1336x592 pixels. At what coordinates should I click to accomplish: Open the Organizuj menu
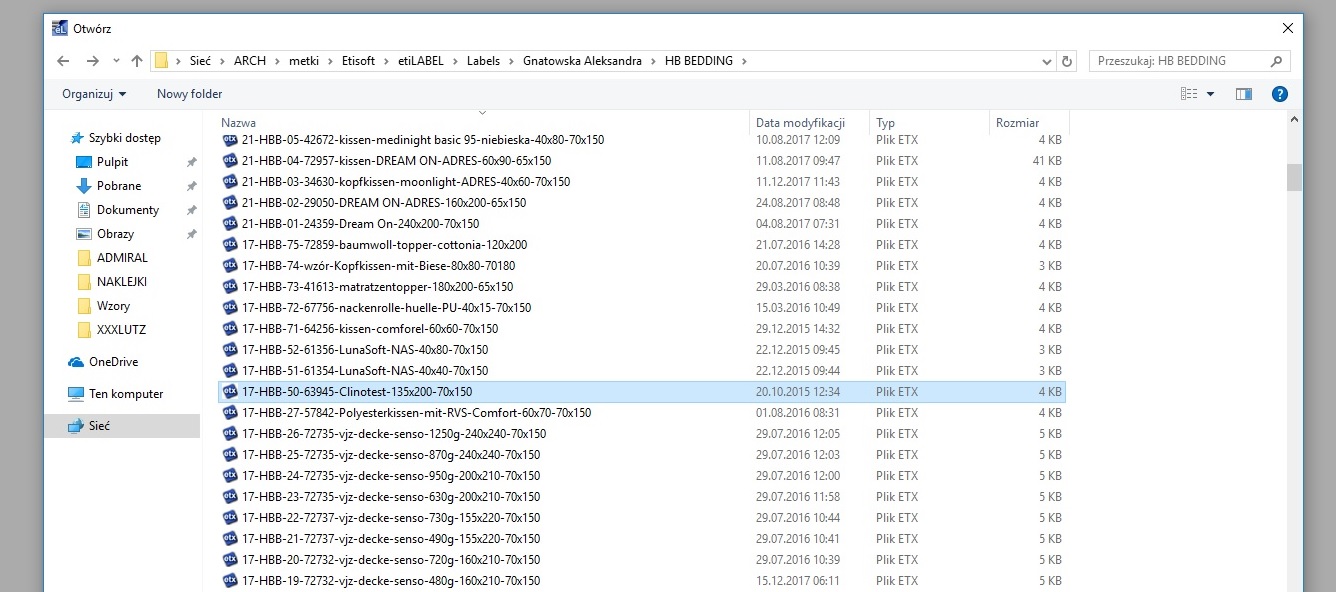tap(94, 94)
